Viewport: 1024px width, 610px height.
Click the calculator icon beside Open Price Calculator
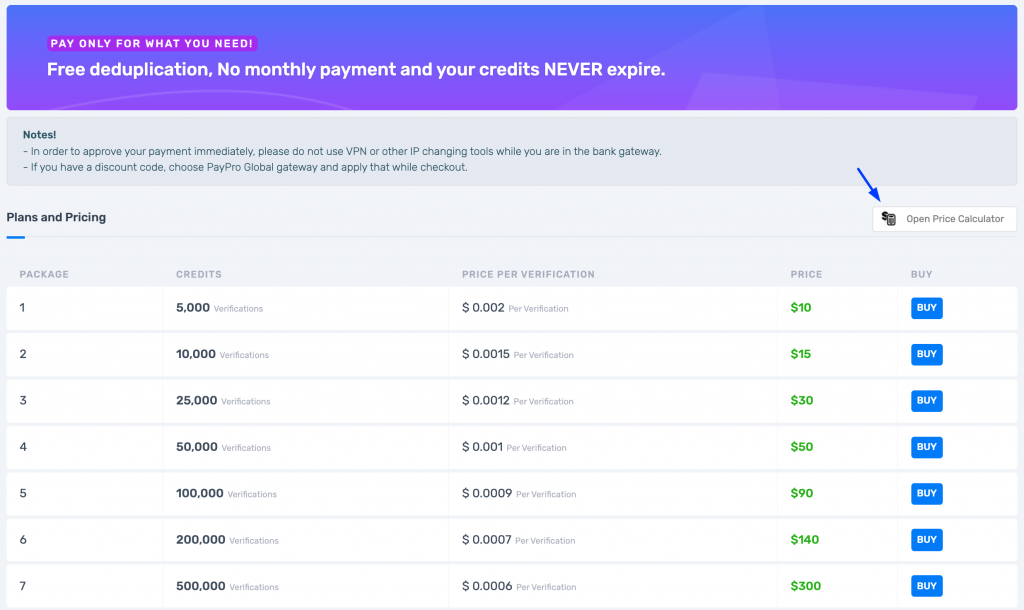[889, 219]
